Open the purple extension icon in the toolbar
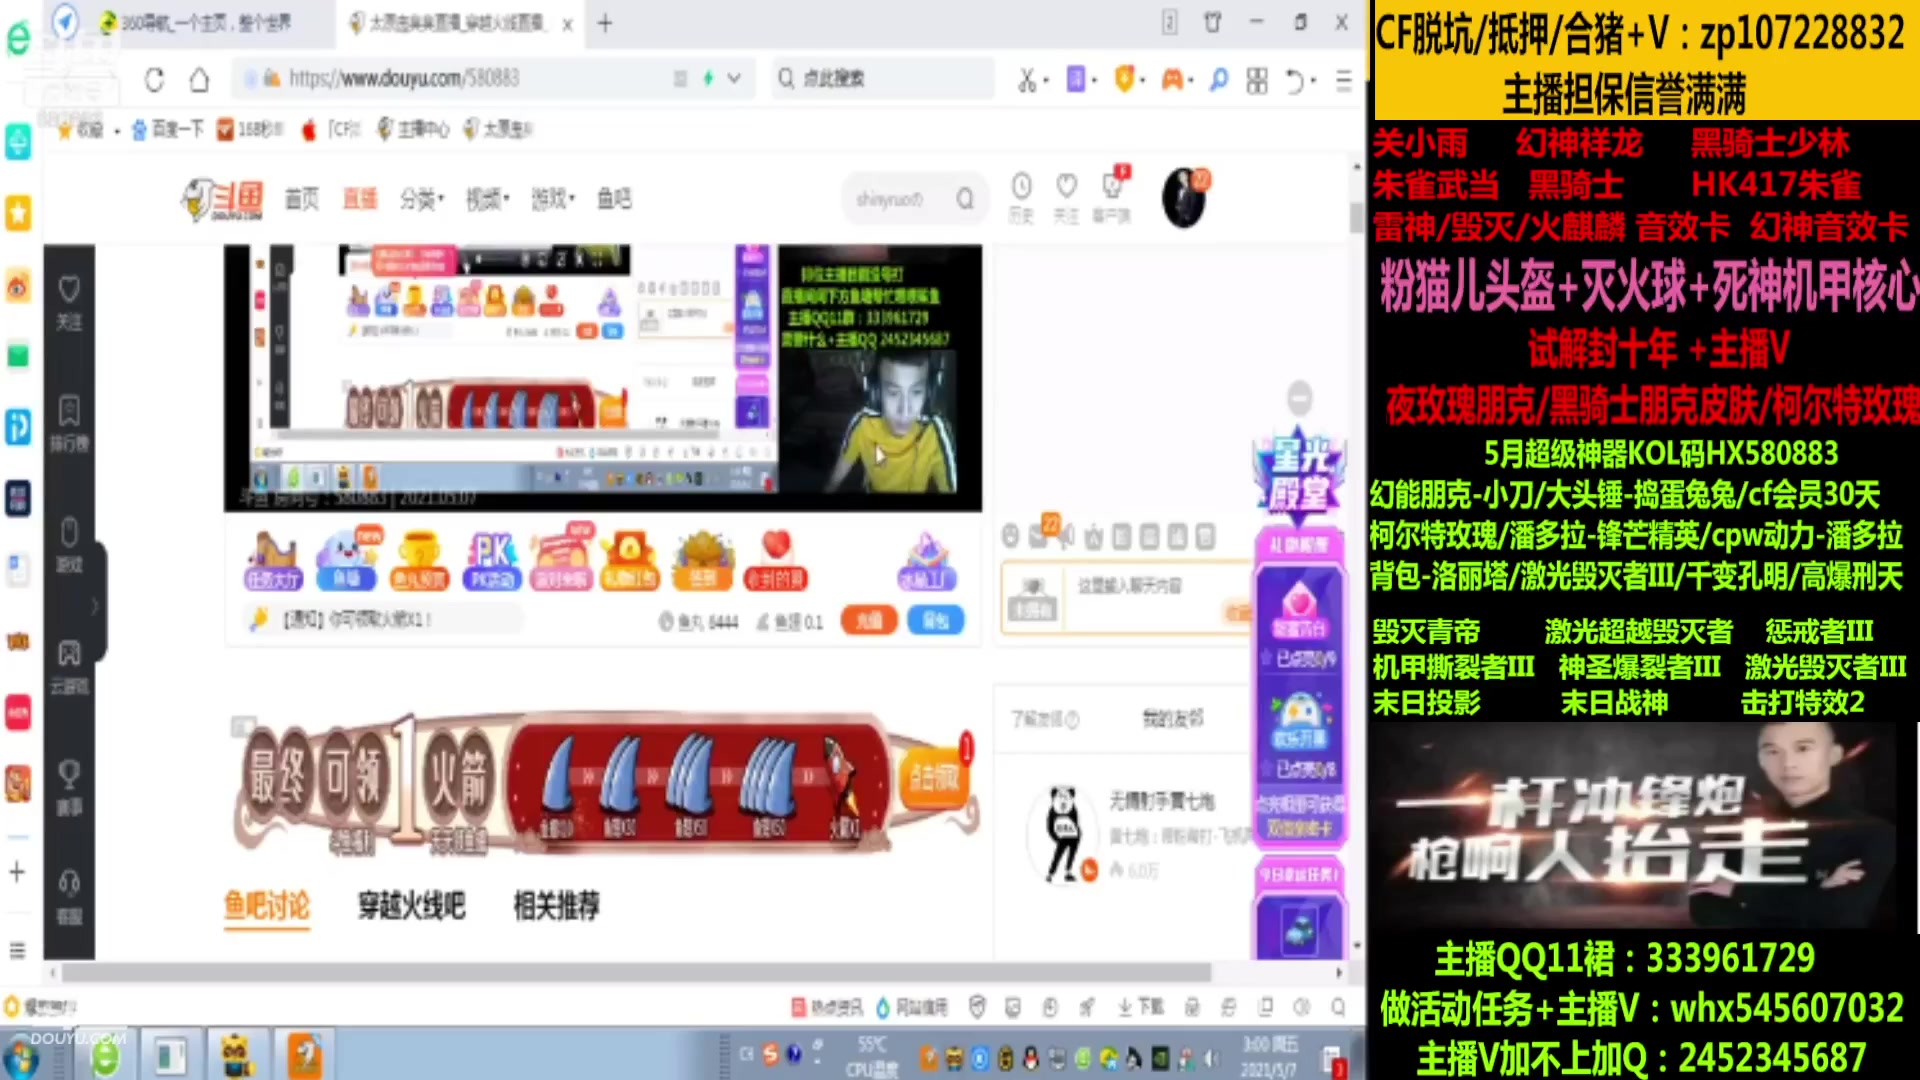The image size is (1920, 1080). [1076, 78]
